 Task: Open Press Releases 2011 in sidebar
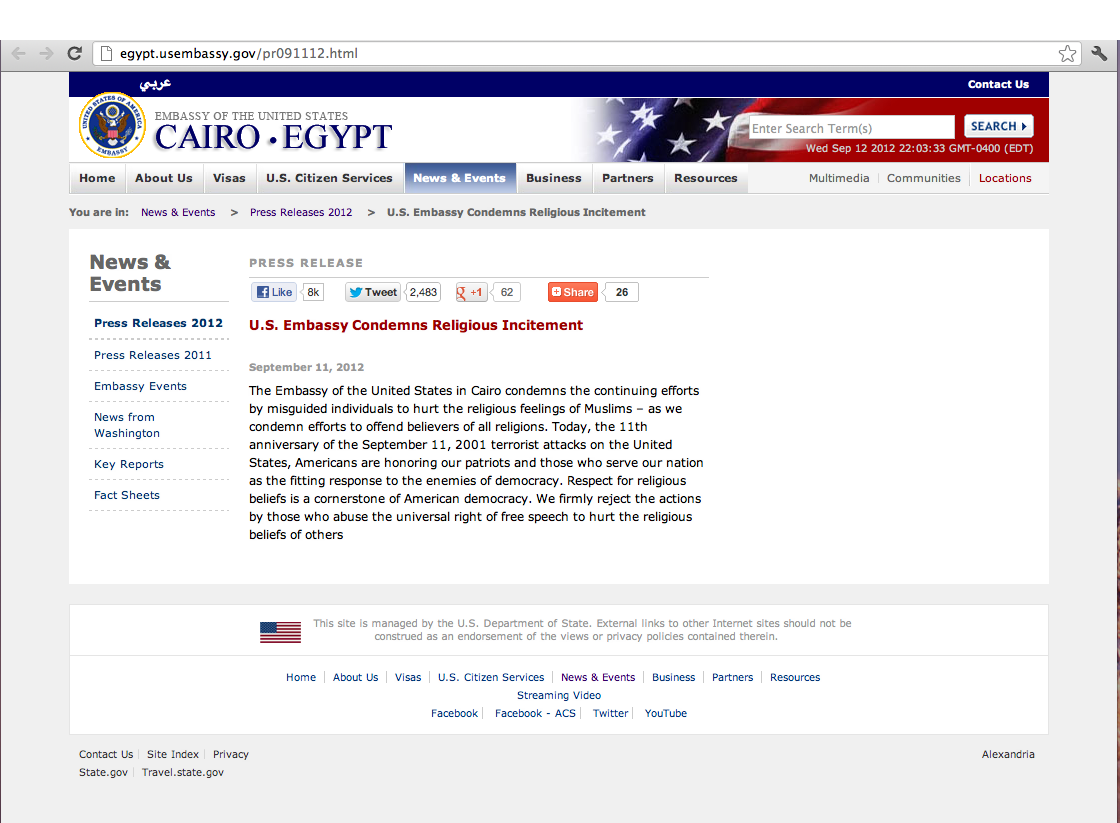[x=153, y=355]
